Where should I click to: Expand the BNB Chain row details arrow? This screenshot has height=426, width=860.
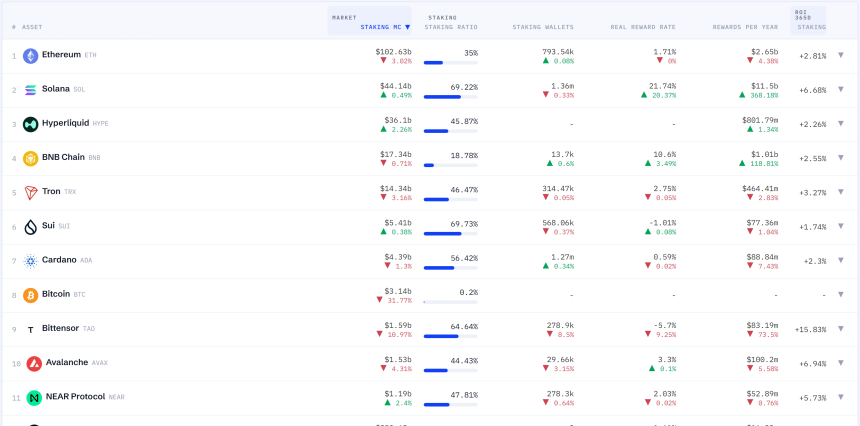(x=841, y=157)
